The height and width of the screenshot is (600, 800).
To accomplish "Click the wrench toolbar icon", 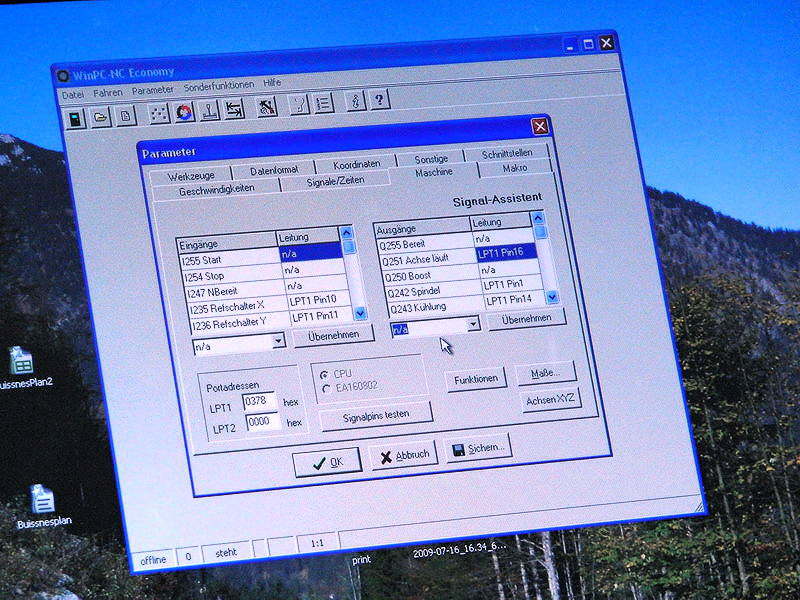I will 299,105.
